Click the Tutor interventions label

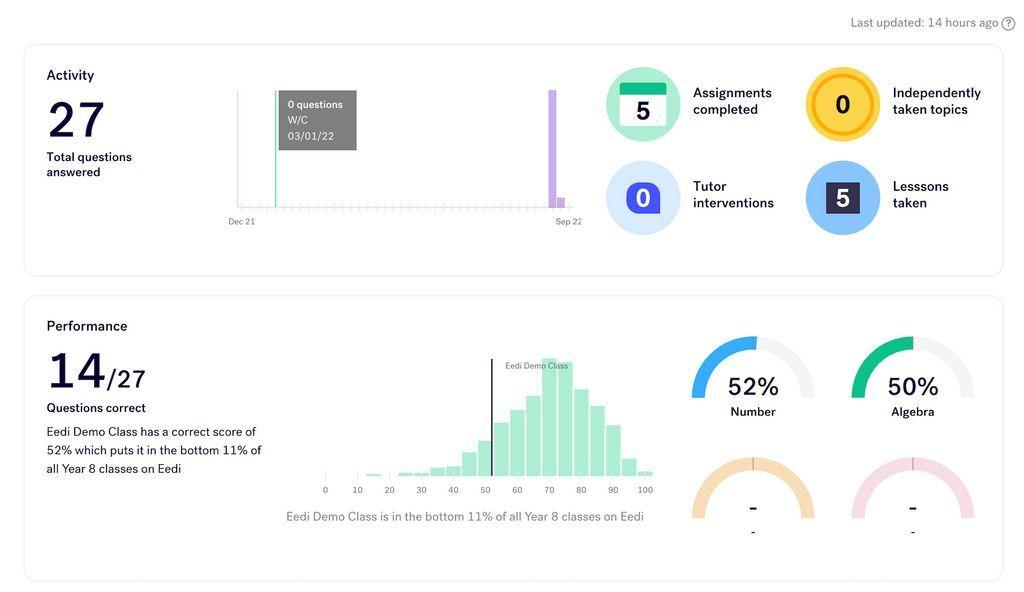point(733,195)
